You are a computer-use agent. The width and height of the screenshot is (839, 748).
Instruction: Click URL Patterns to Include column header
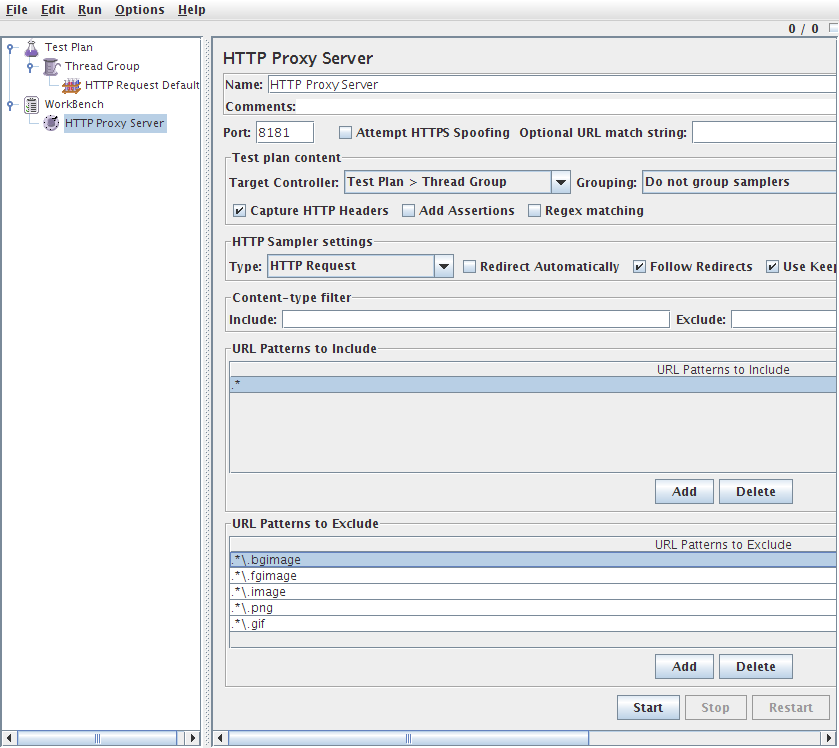533,369
